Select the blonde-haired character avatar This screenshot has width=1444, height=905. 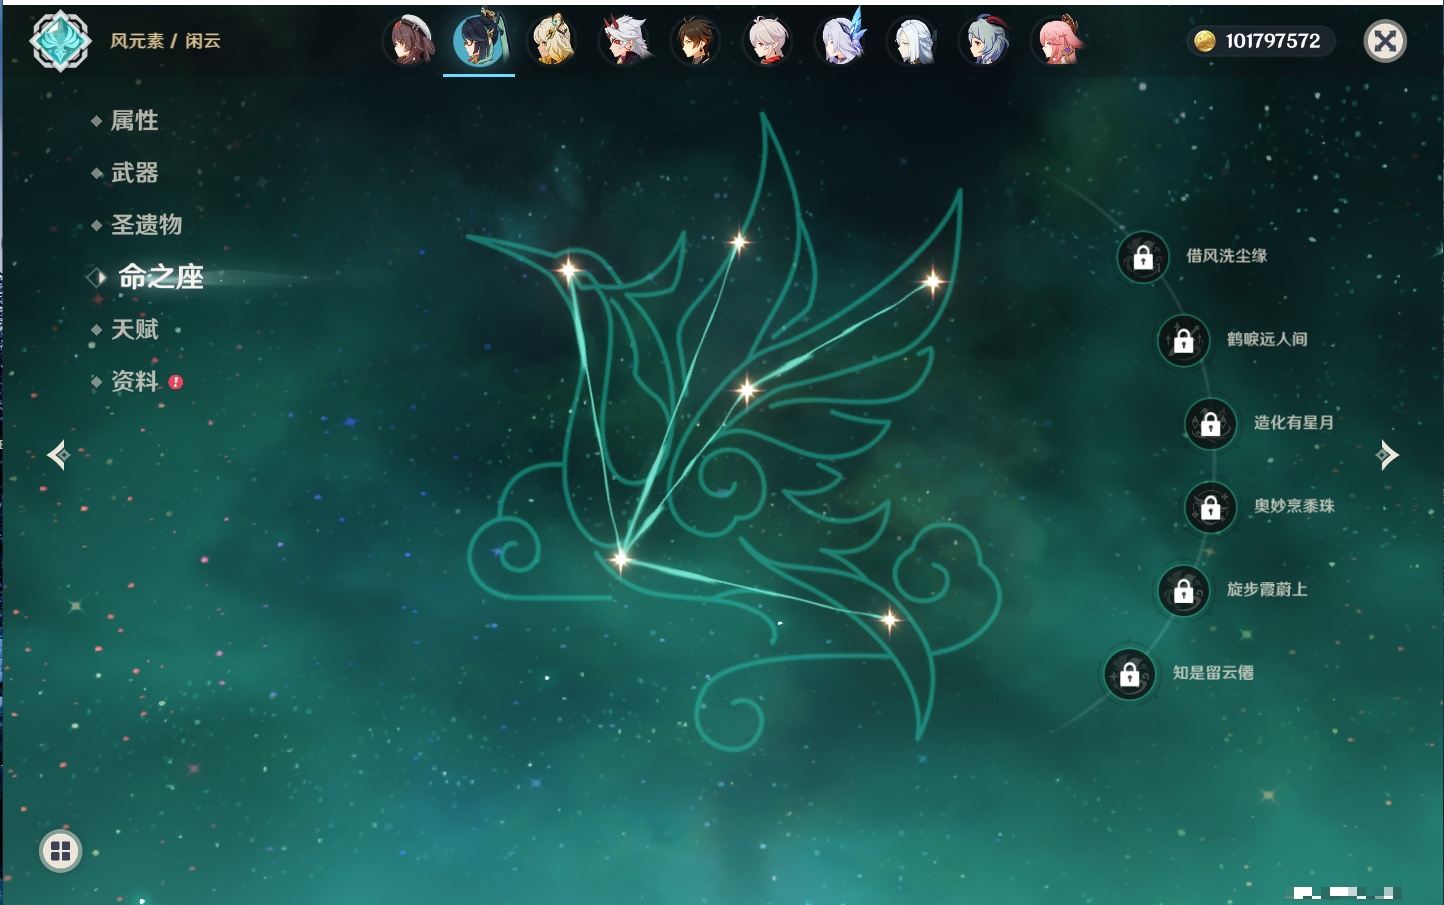click(x=552, y=41)
